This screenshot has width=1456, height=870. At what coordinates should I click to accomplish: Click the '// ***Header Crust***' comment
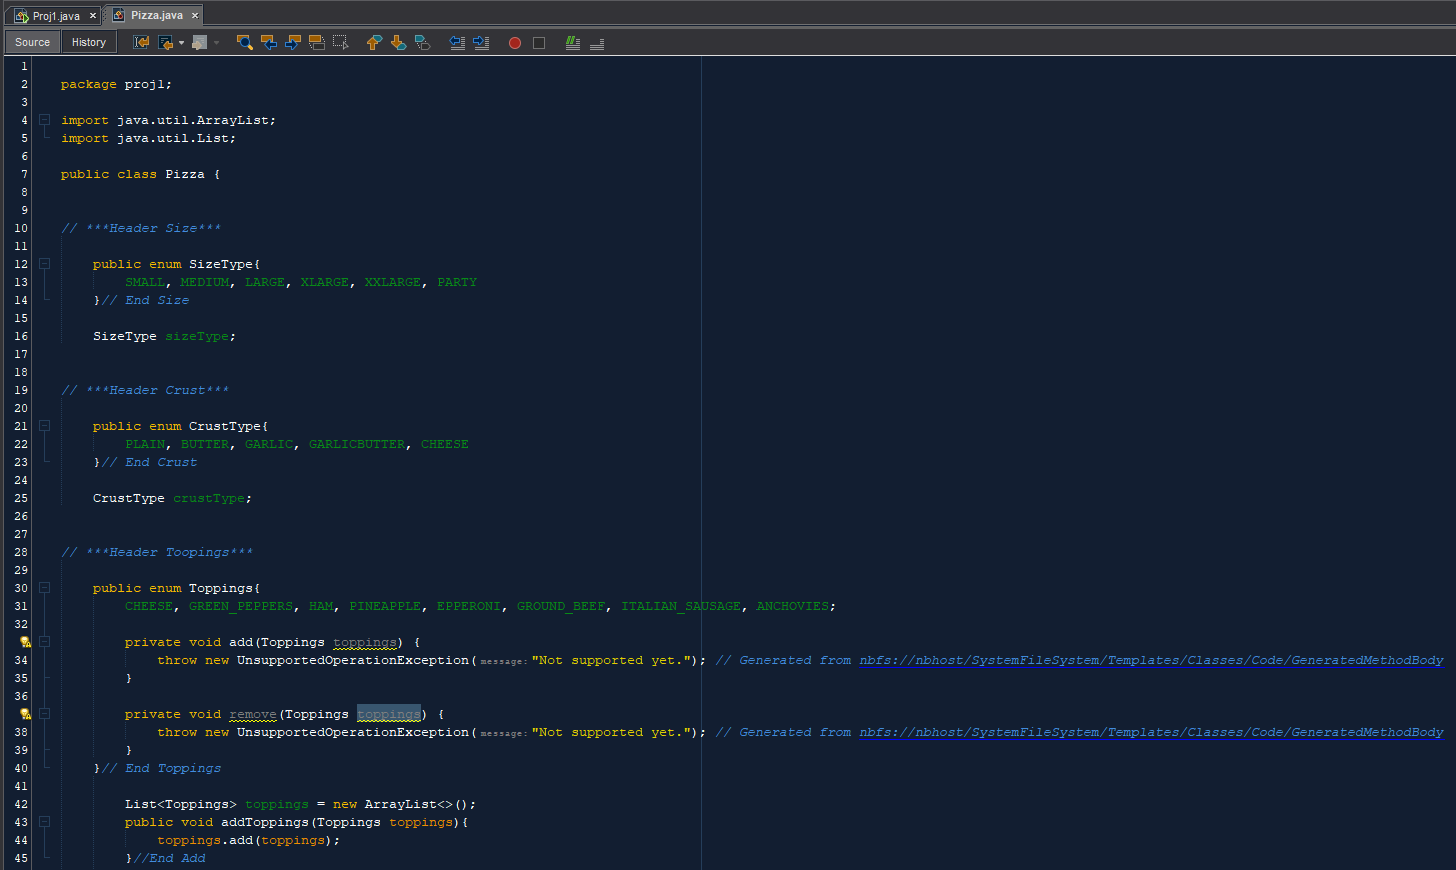click(x=145, y=390)
